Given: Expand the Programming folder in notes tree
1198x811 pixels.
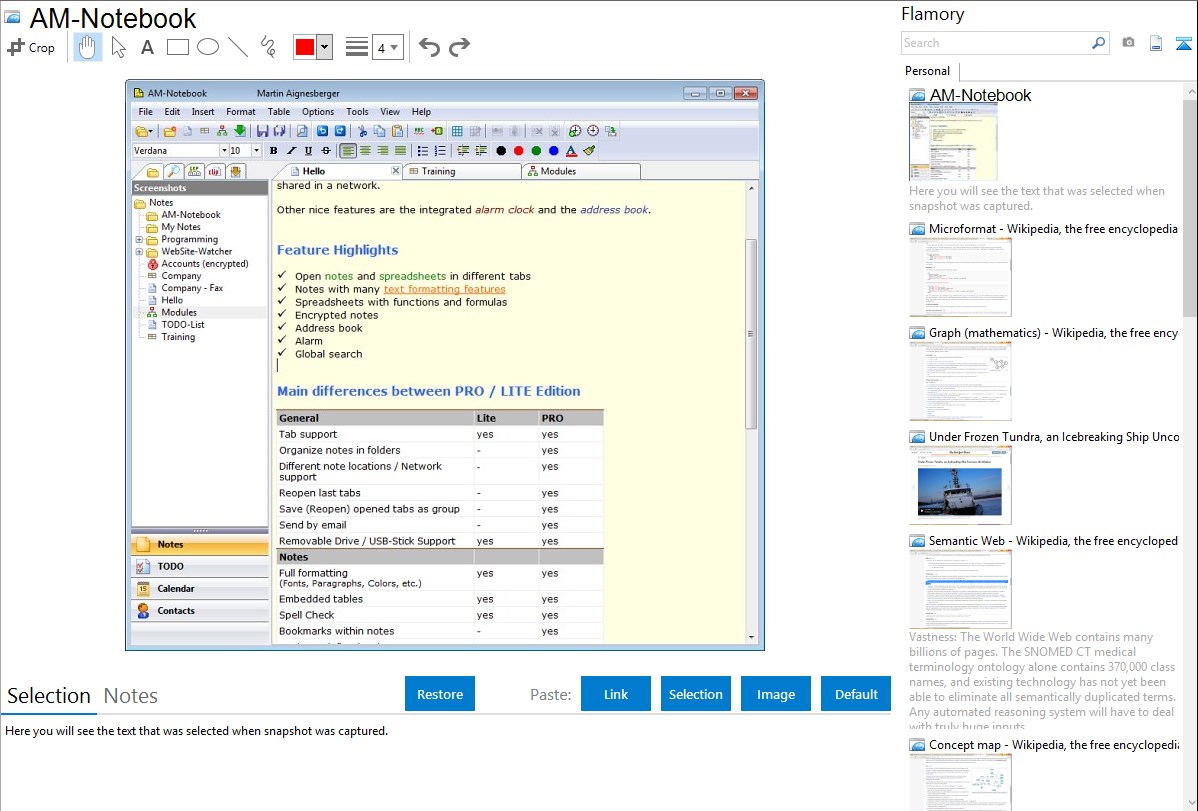Looking at the screenshot, I should pyautogui.click(x=139, y=239).
